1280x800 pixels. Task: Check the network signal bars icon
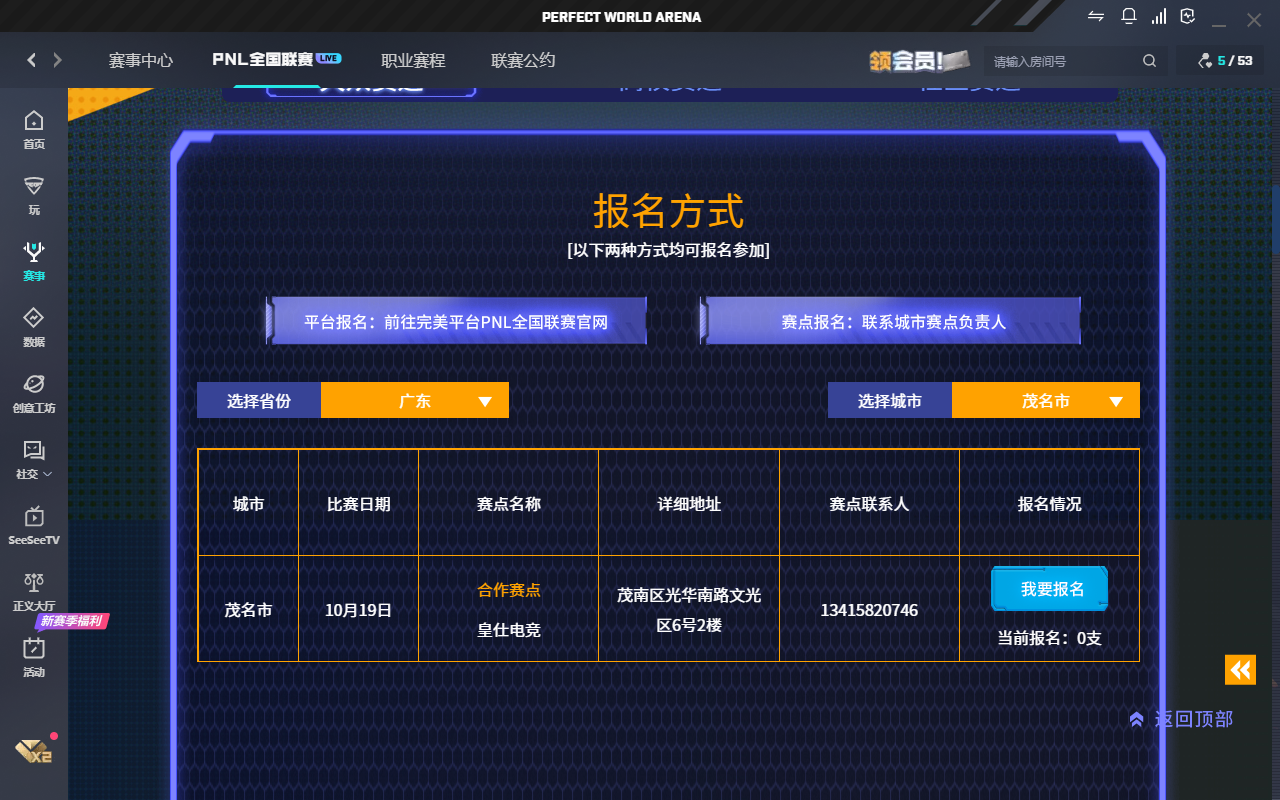pos(1159,16)
